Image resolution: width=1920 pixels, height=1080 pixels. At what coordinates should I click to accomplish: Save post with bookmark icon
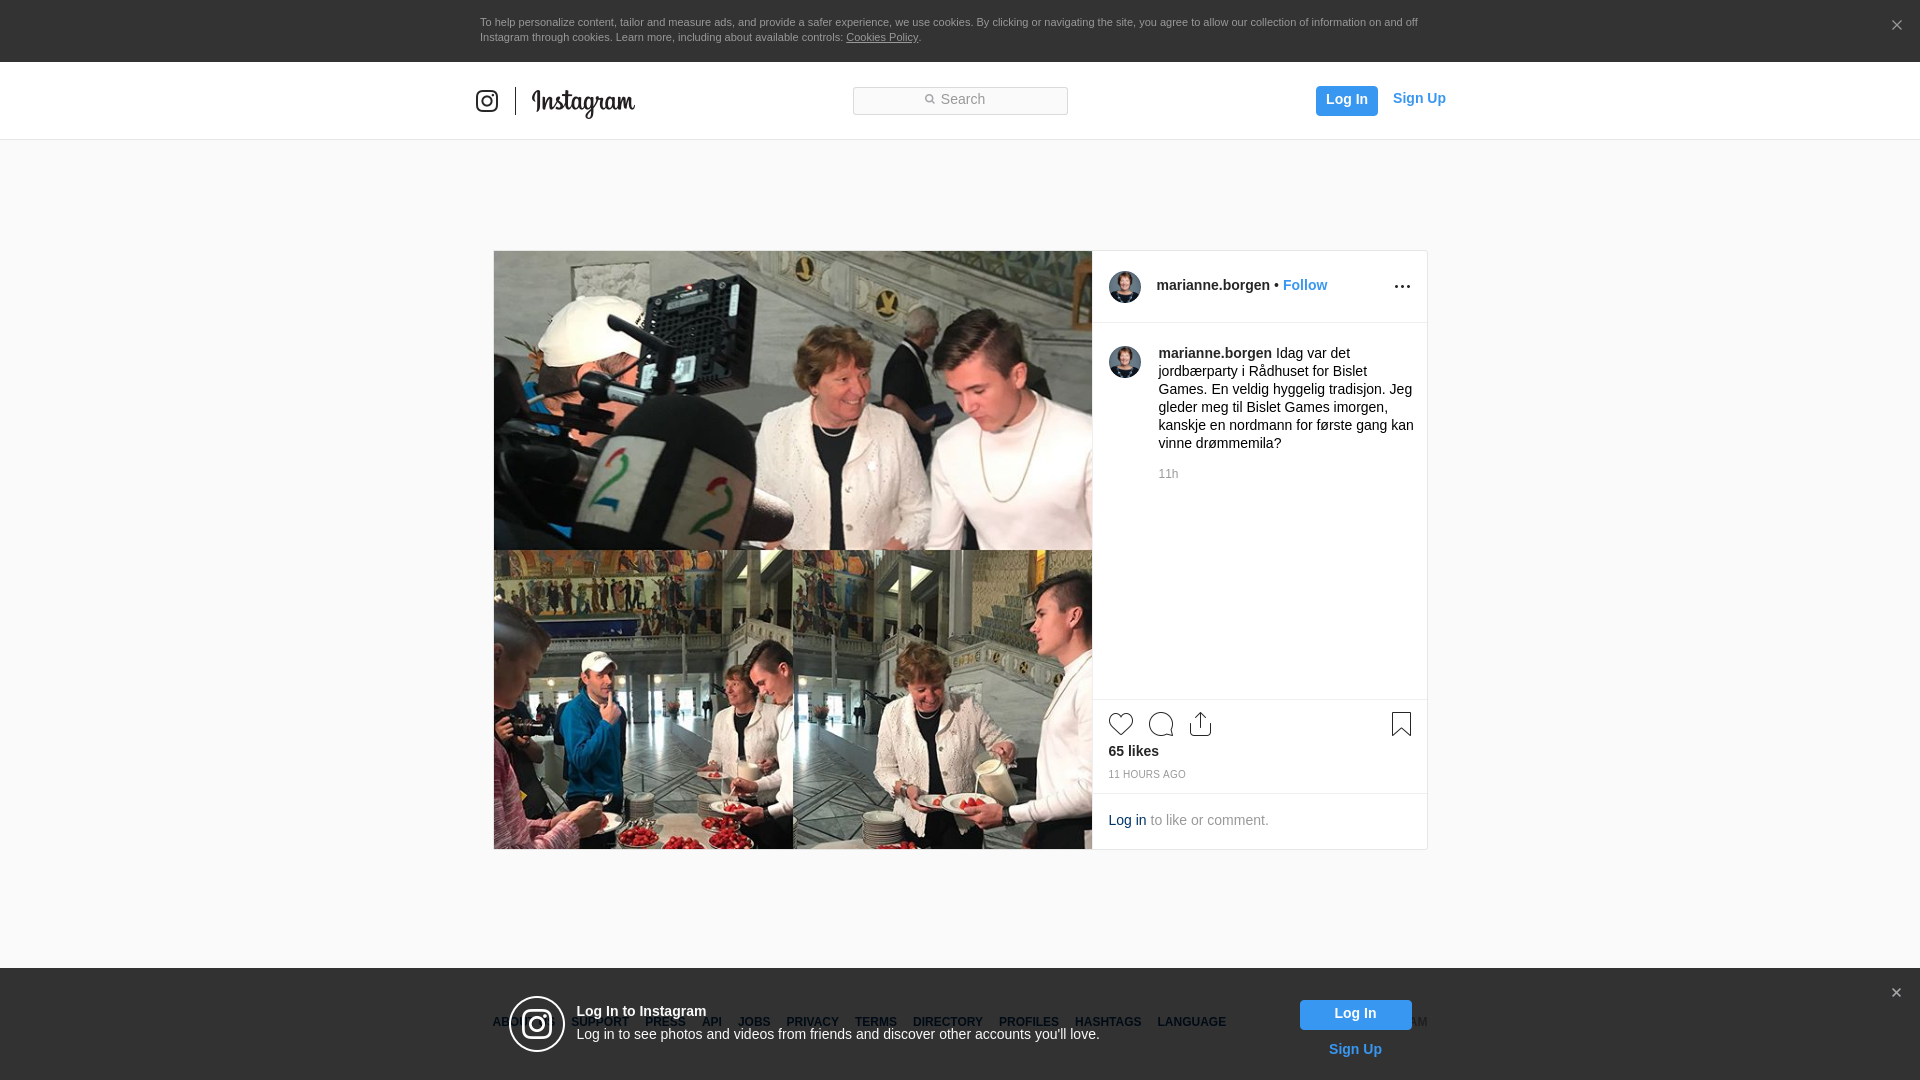pyautogui.click(x=1401, y=724)
